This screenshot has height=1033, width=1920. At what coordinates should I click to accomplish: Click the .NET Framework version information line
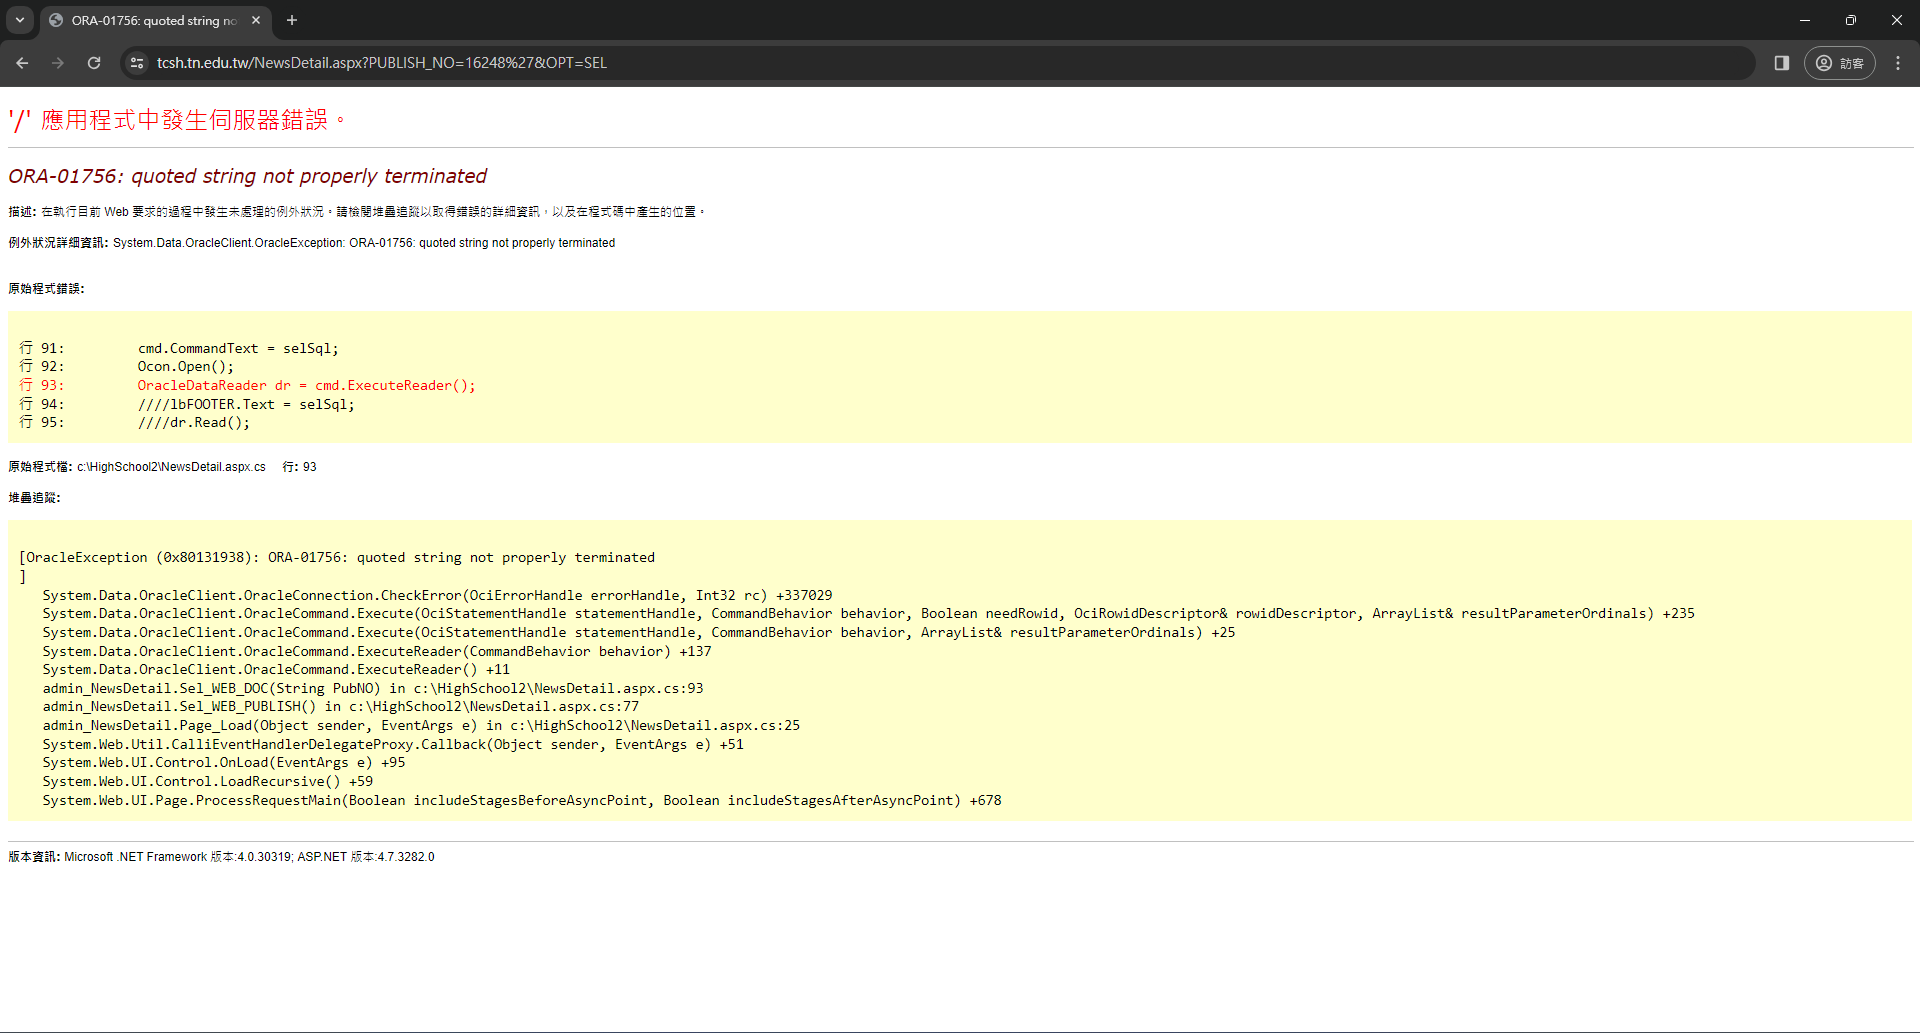221,857
